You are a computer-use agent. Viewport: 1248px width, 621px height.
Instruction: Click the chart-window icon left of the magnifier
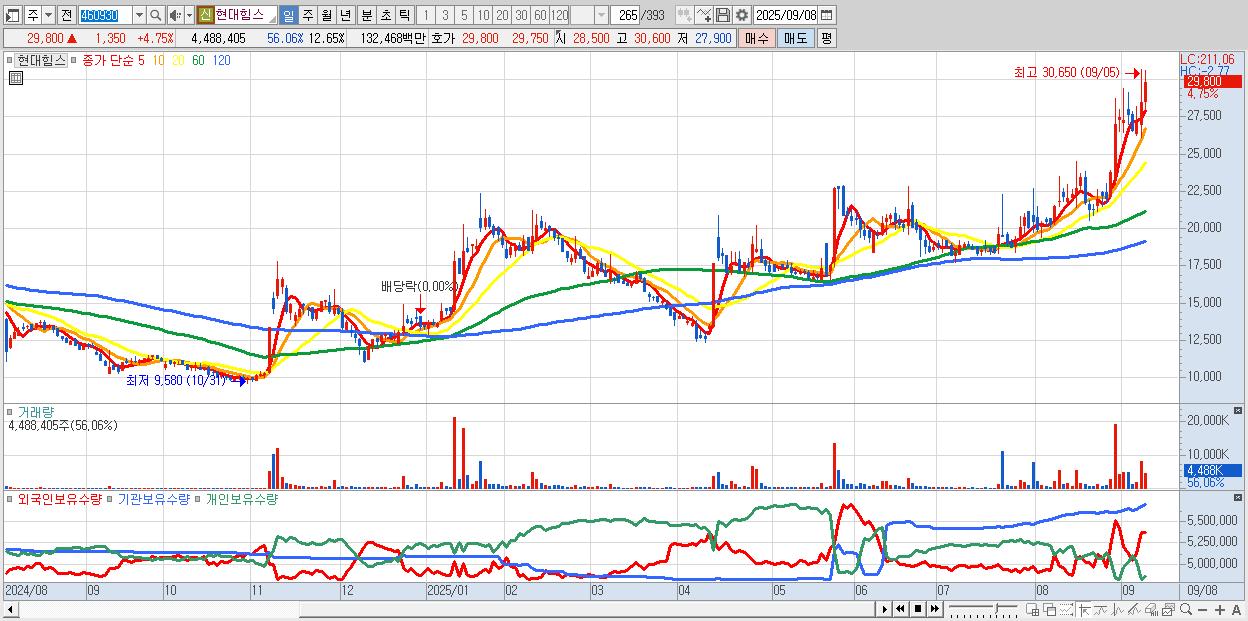coord(1168,609)
